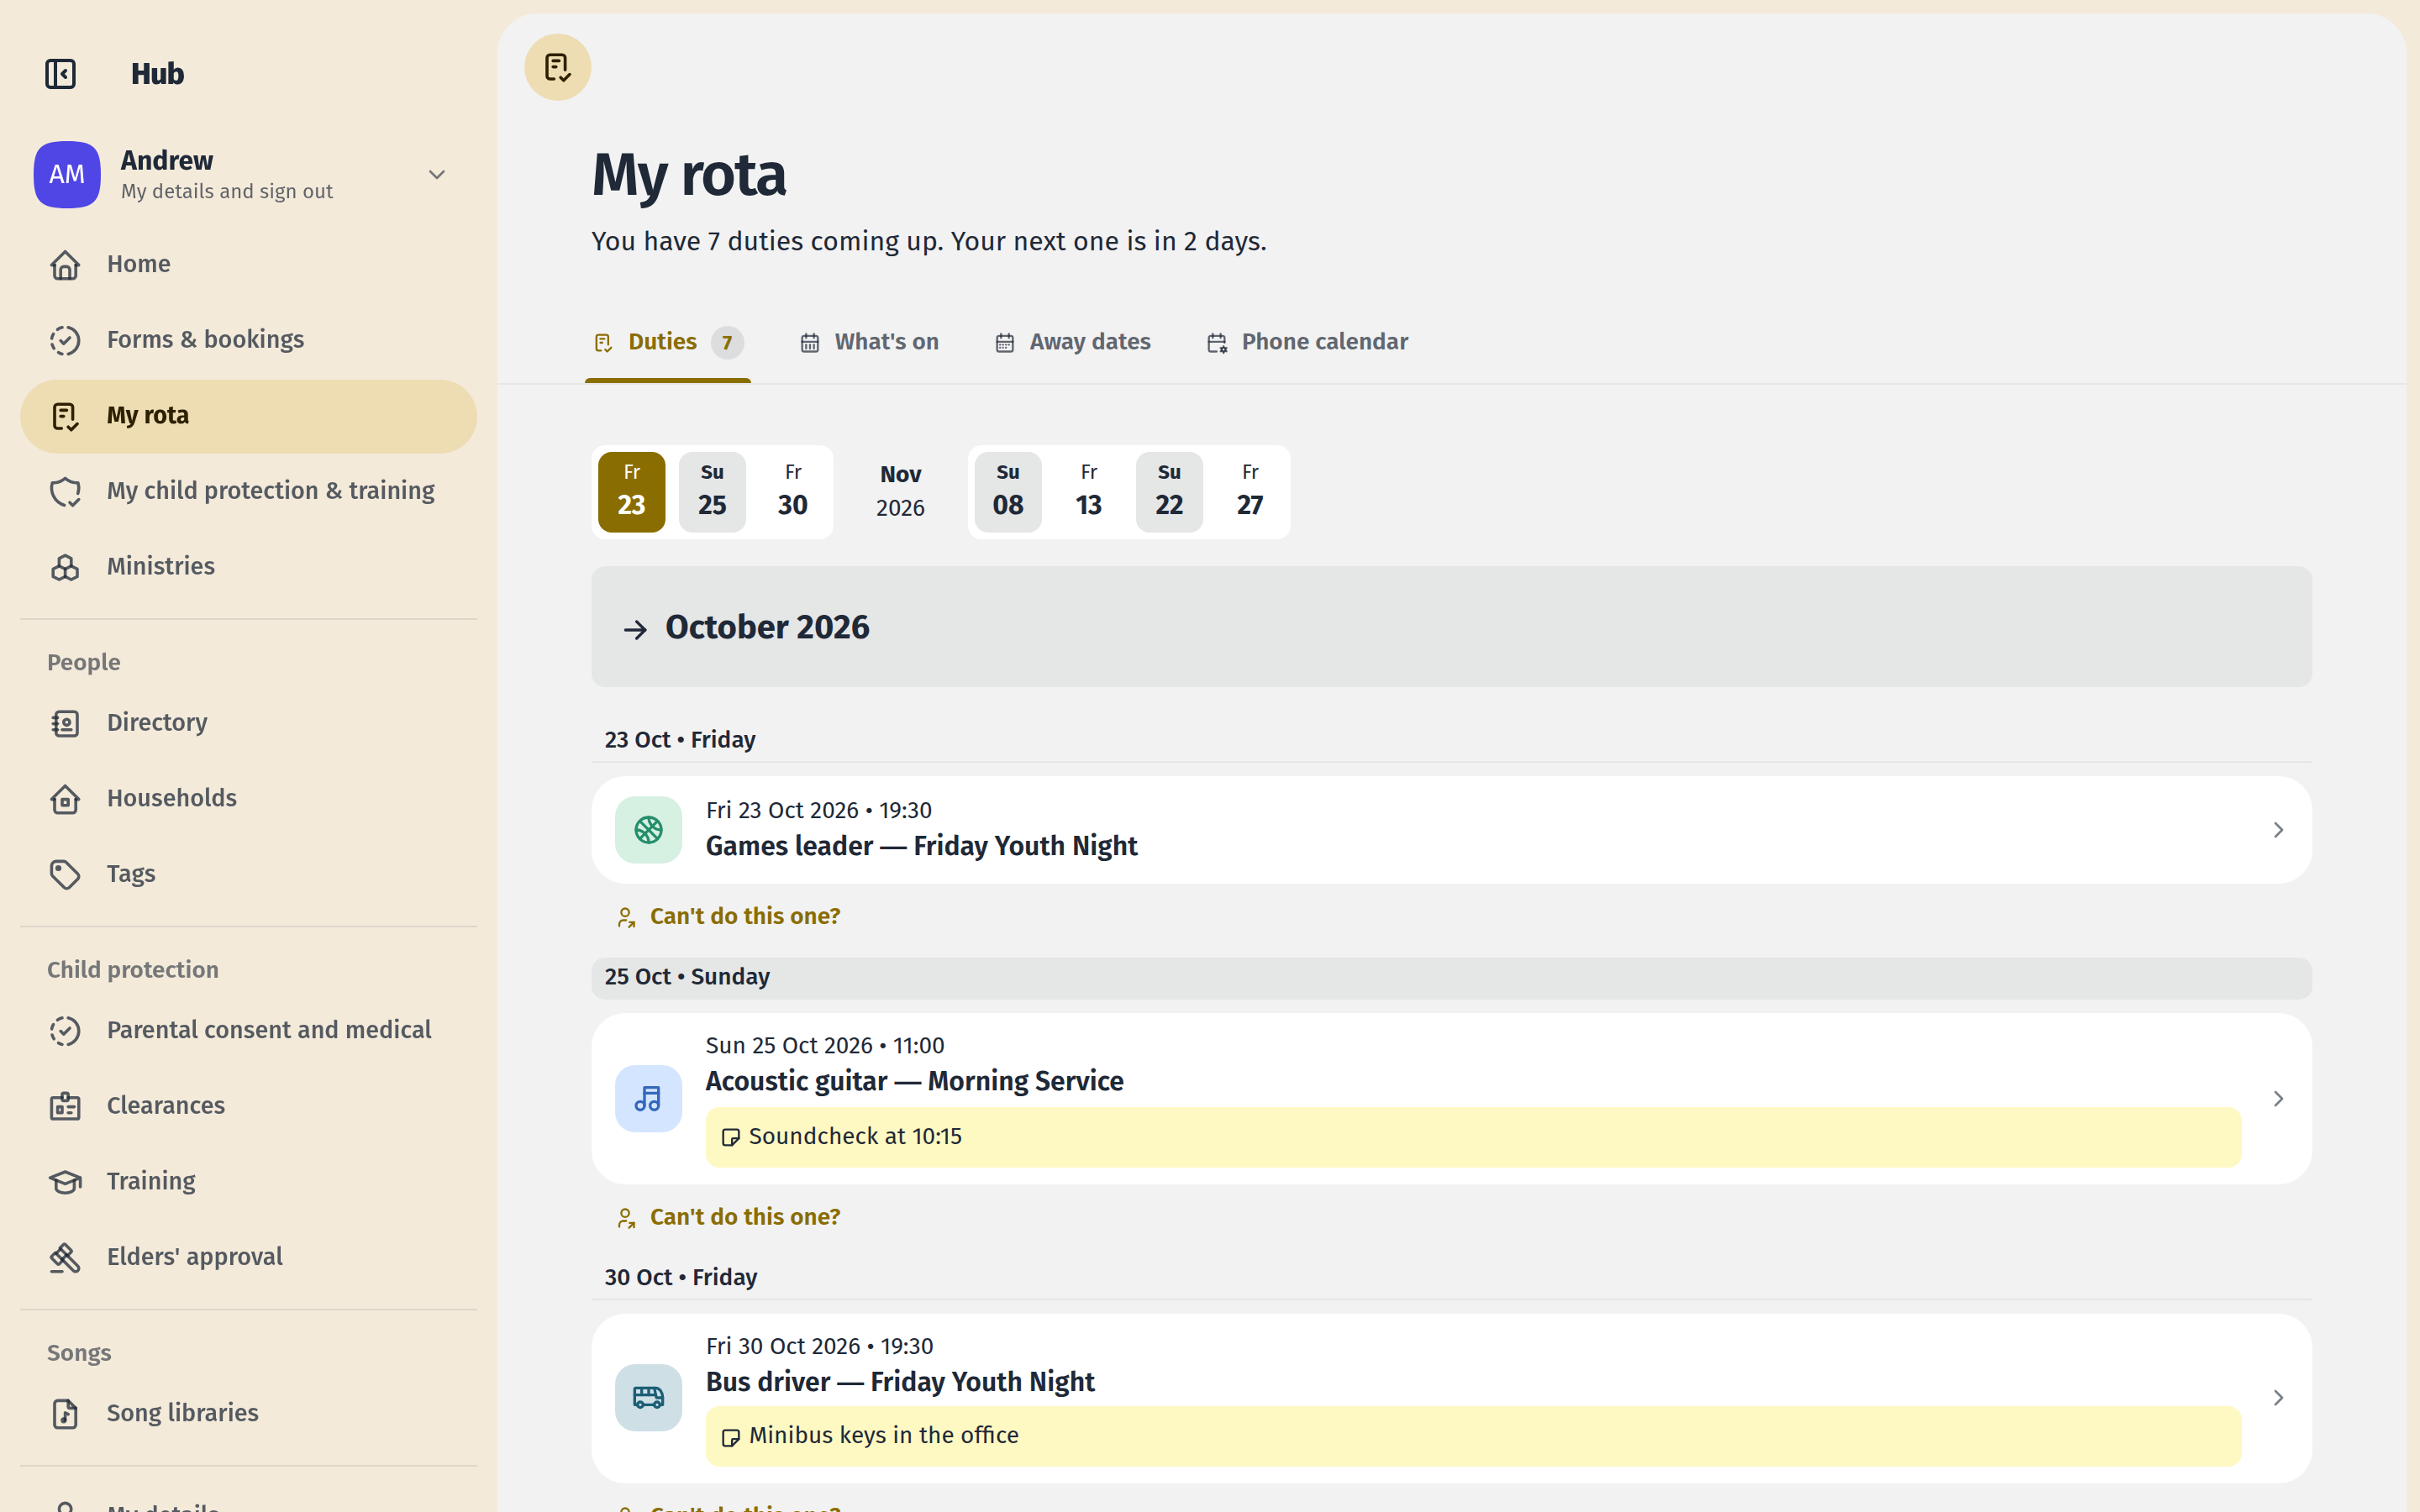Open Parental consent and medical
This screenshot has height=1512, width=2420.
tap(248, 1030)
